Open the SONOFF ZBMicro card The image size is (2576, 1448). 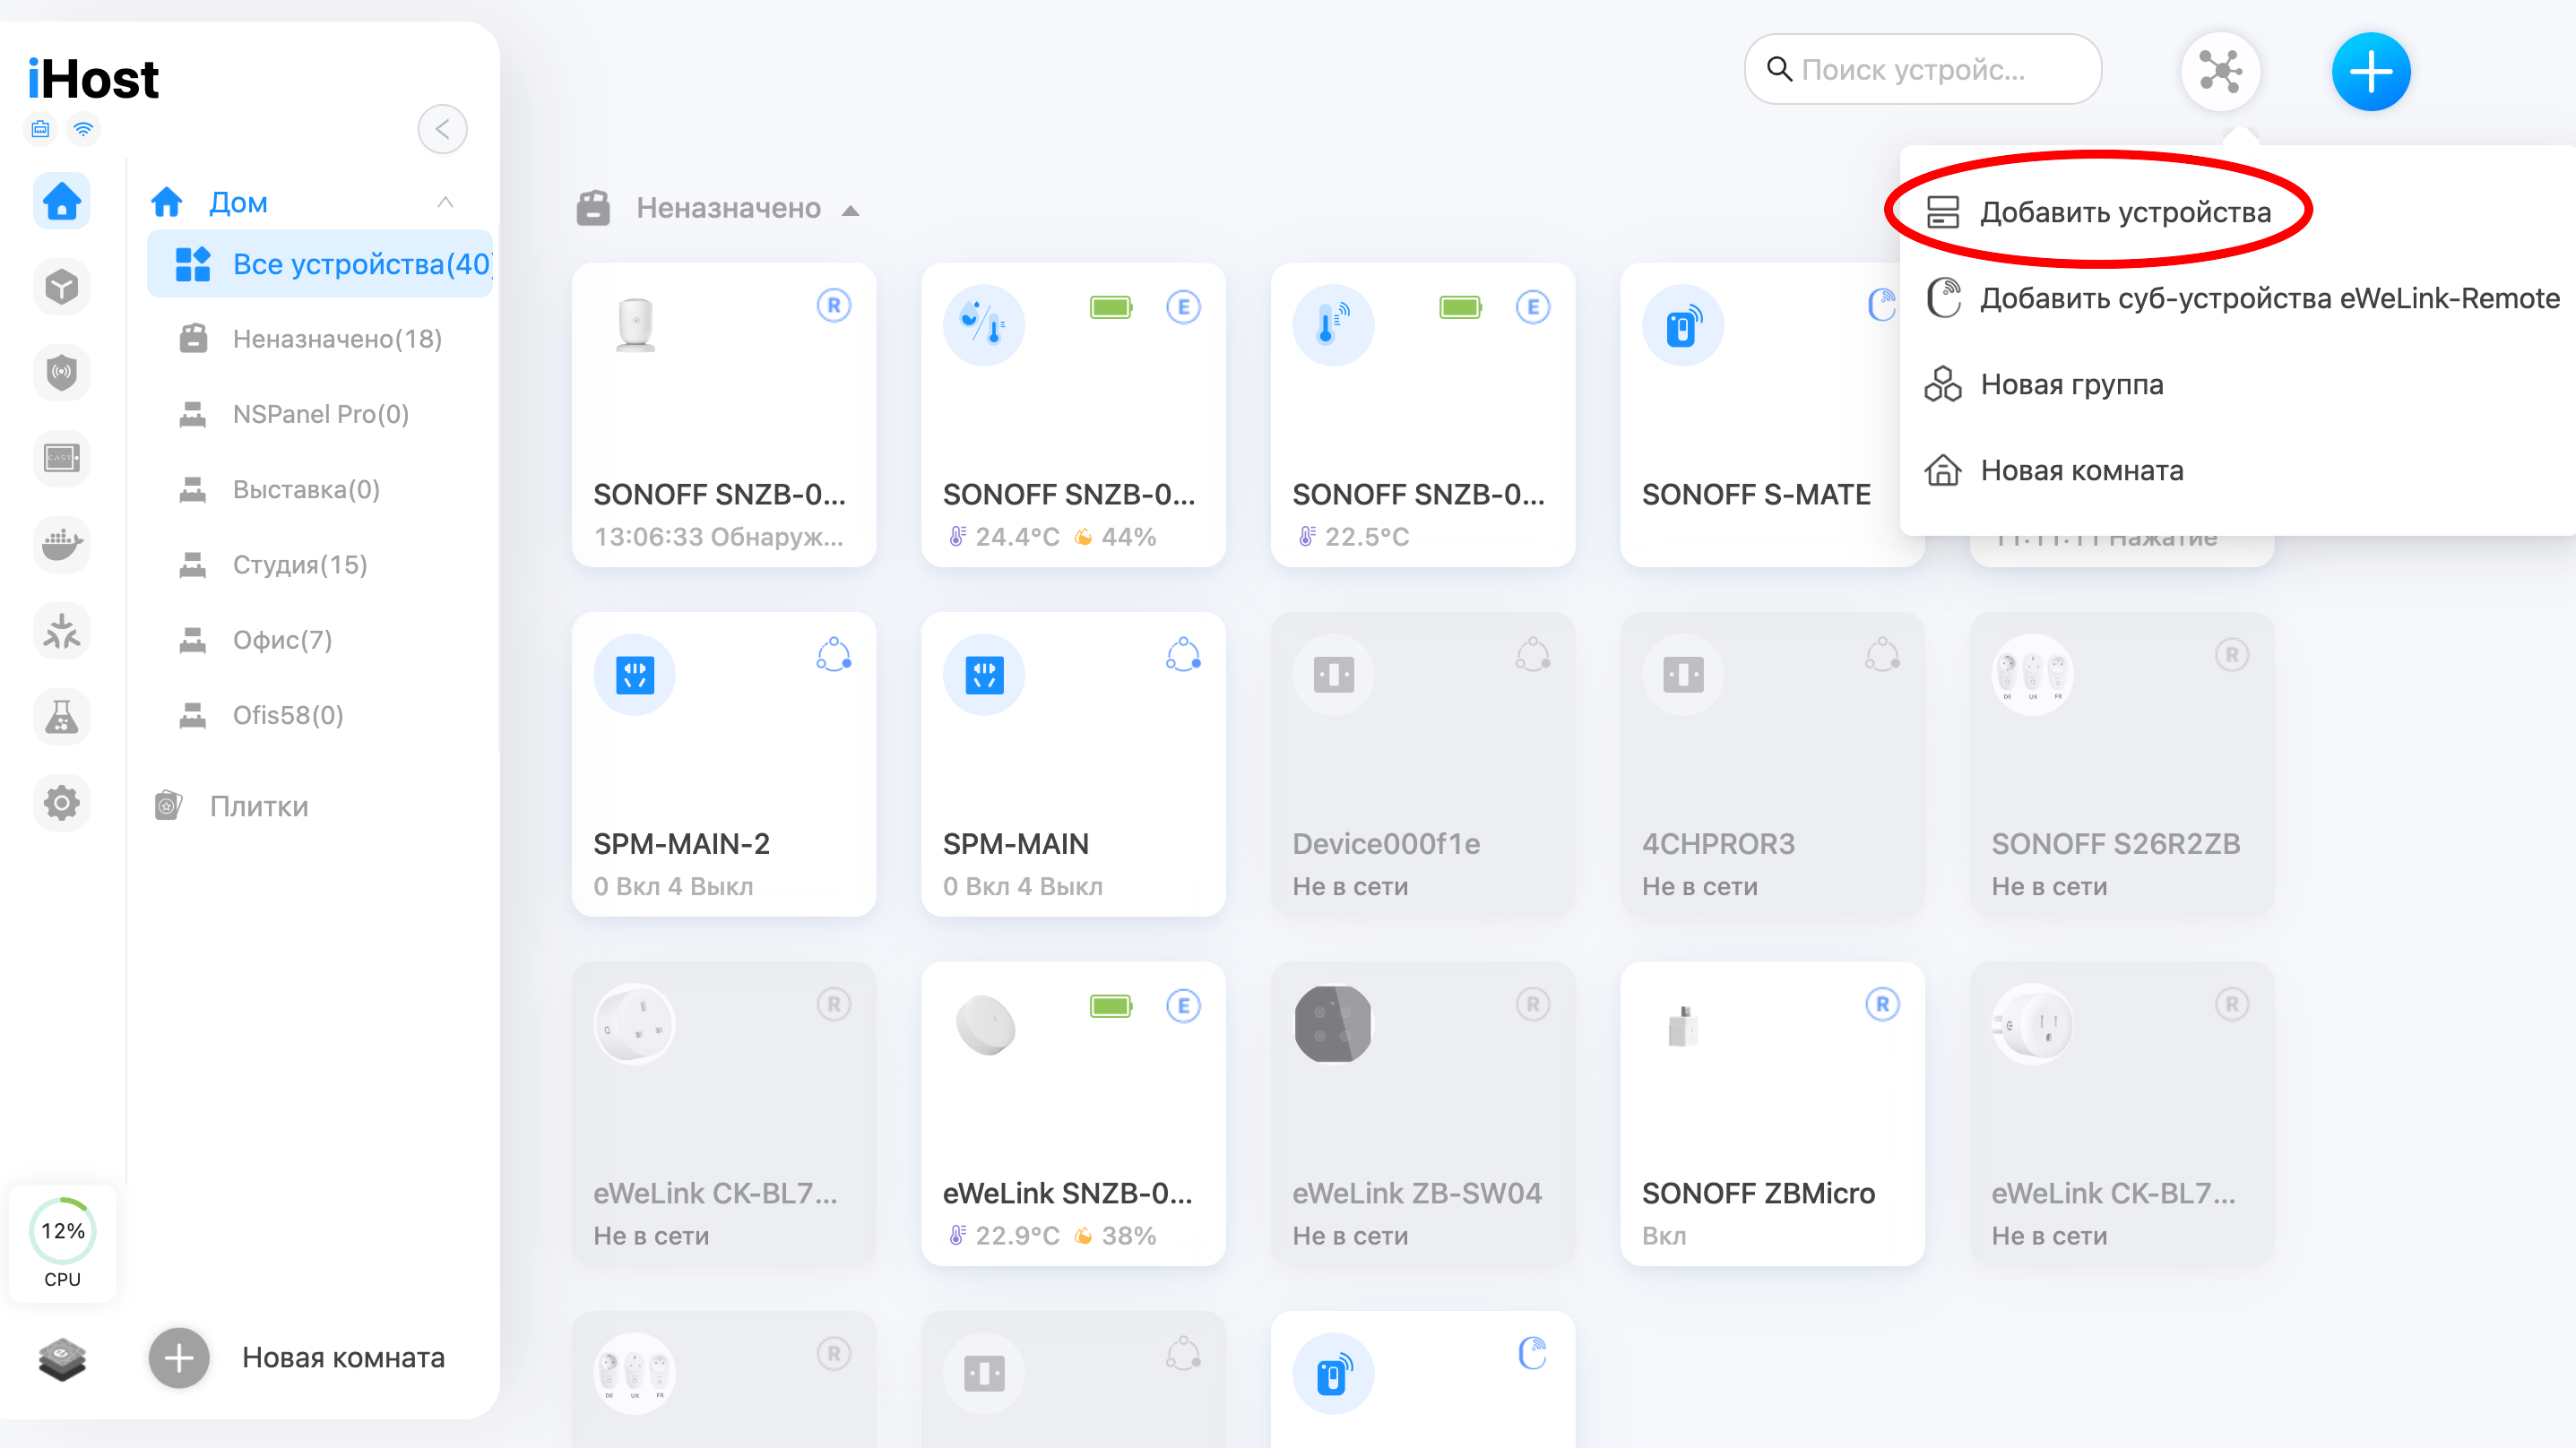tap(1772, 1114)
